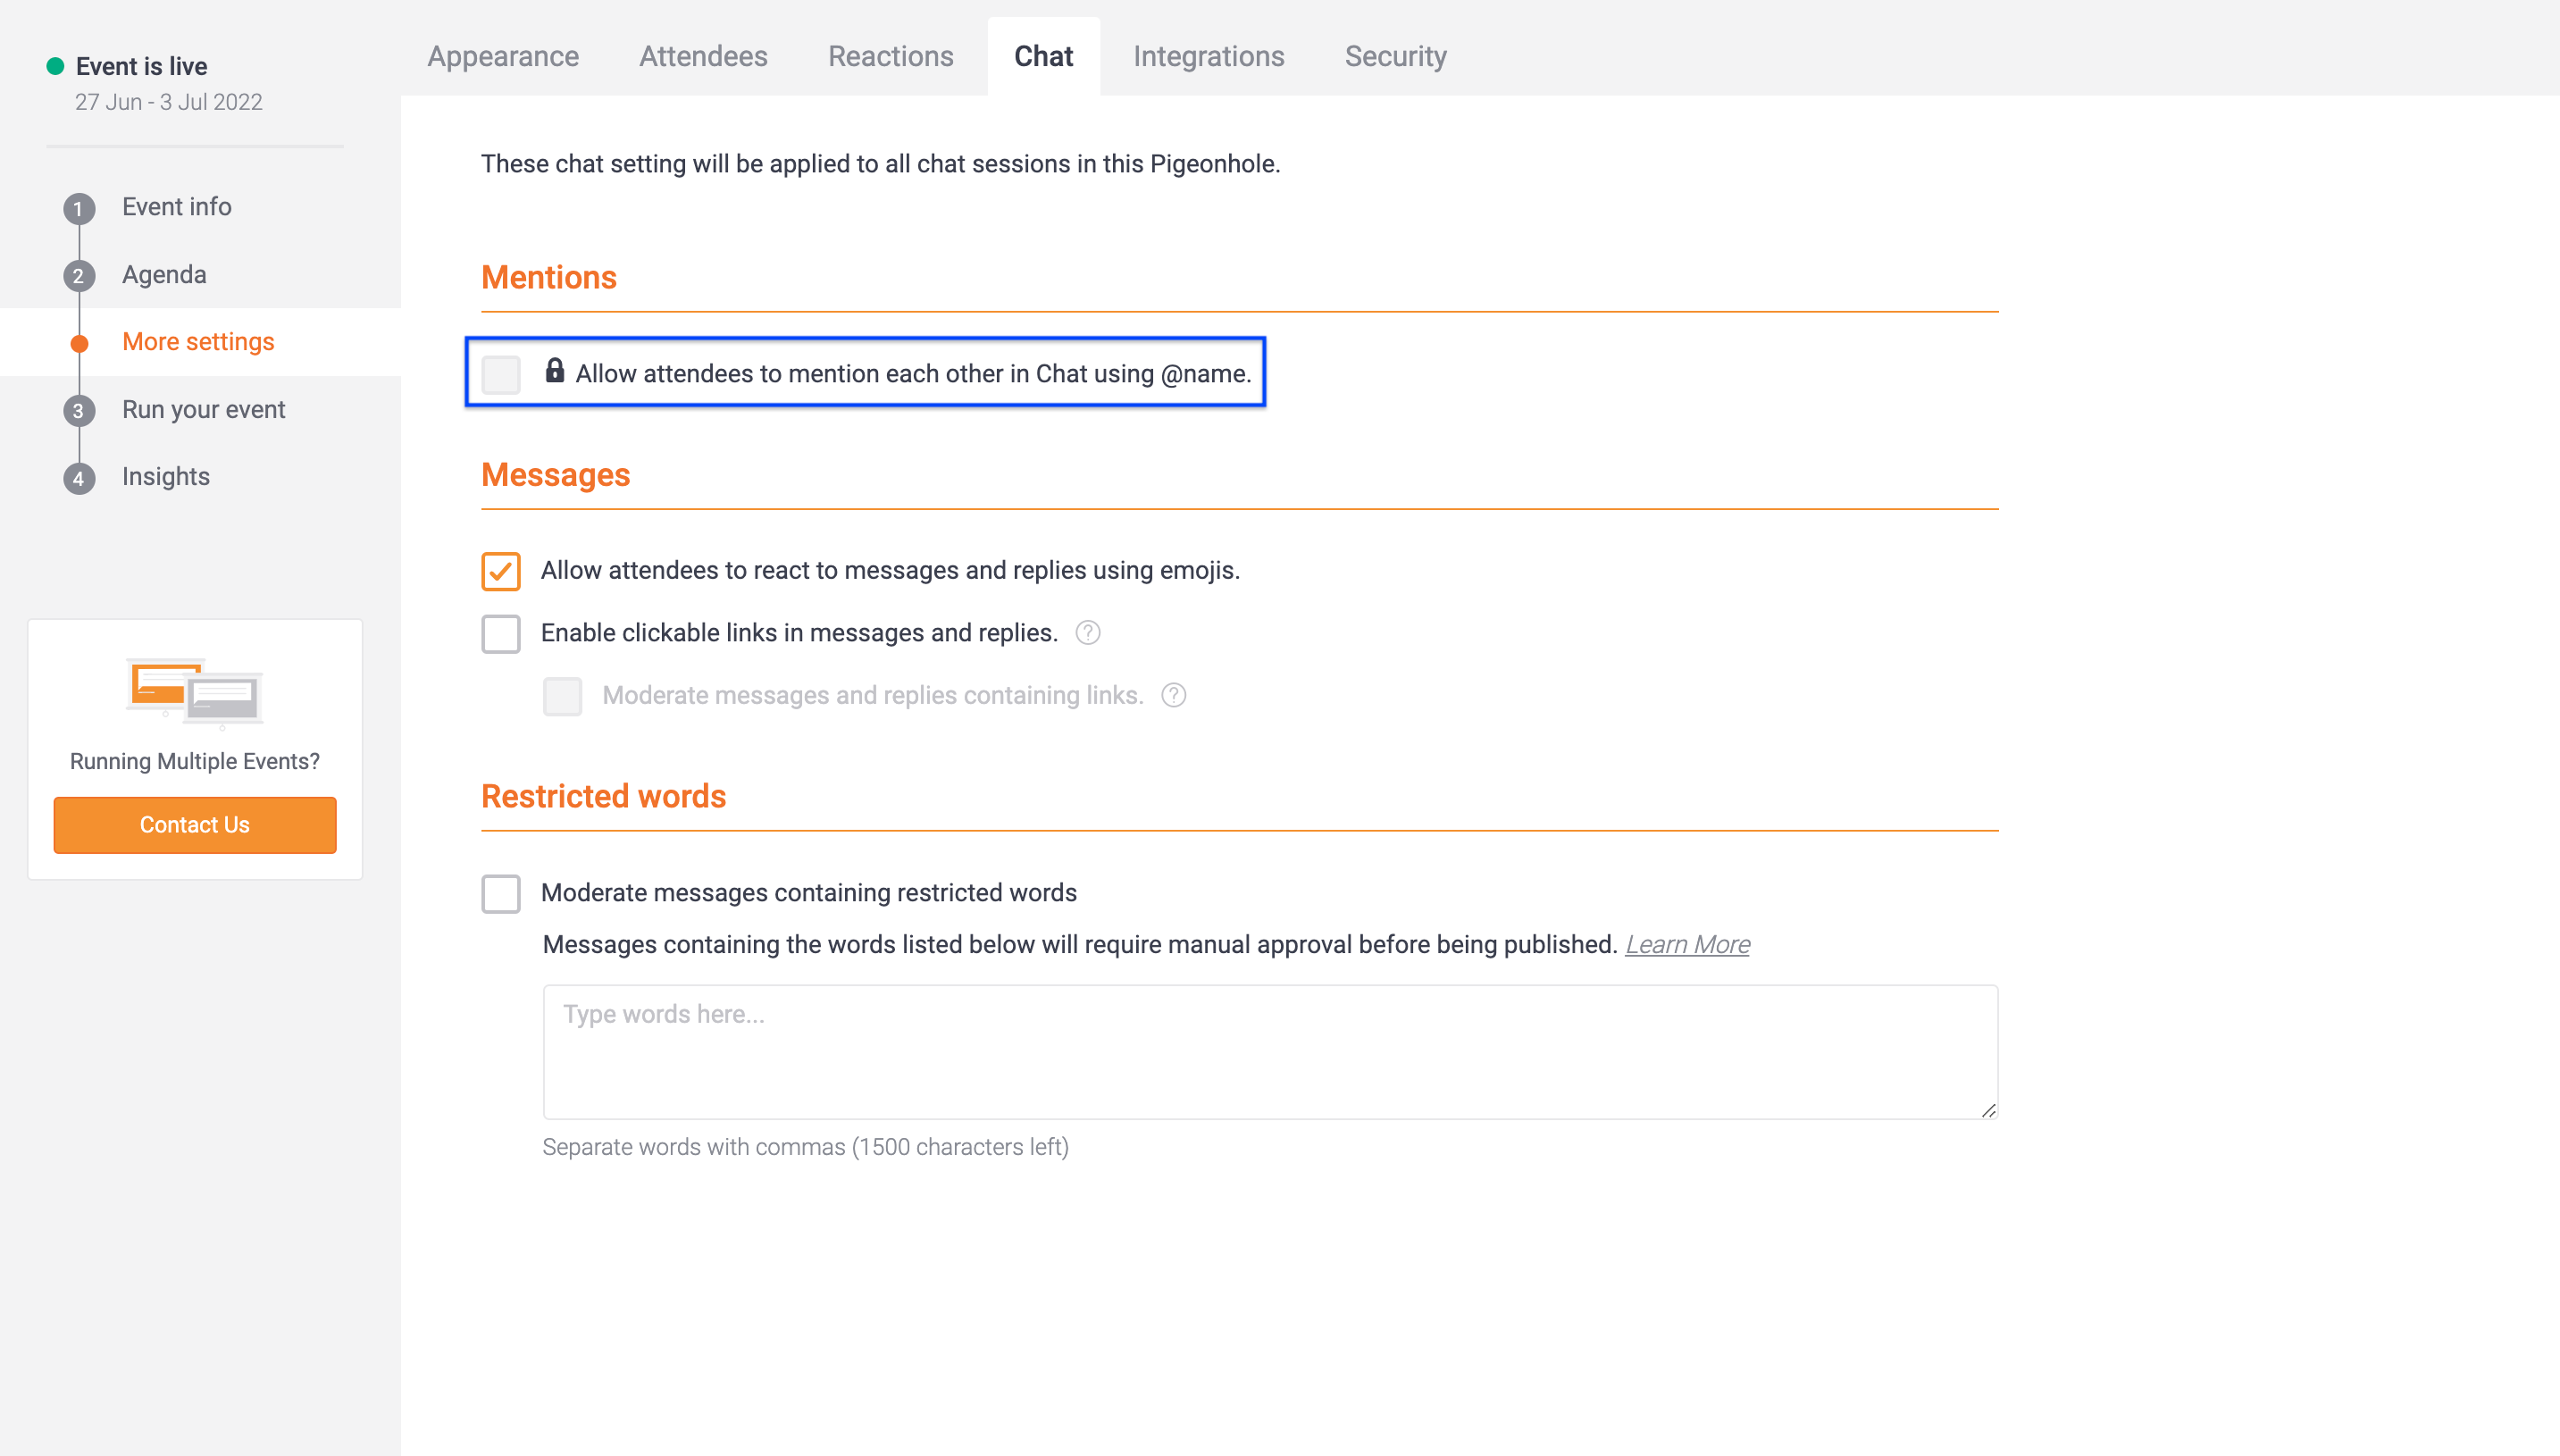
Task: Enable moderate messages containing restricted words
Action: pyautogui.click(x=501, y=894)
